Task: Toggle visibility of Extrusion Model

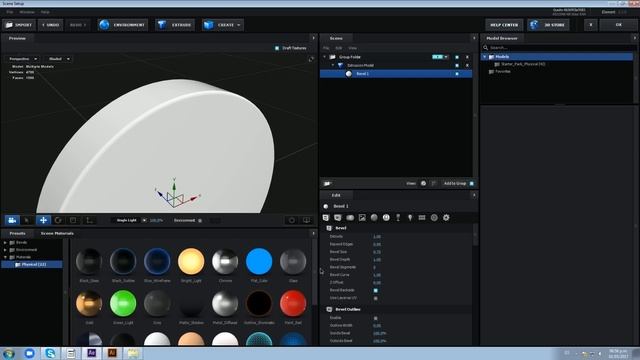Action: click(x=457, y=65)
